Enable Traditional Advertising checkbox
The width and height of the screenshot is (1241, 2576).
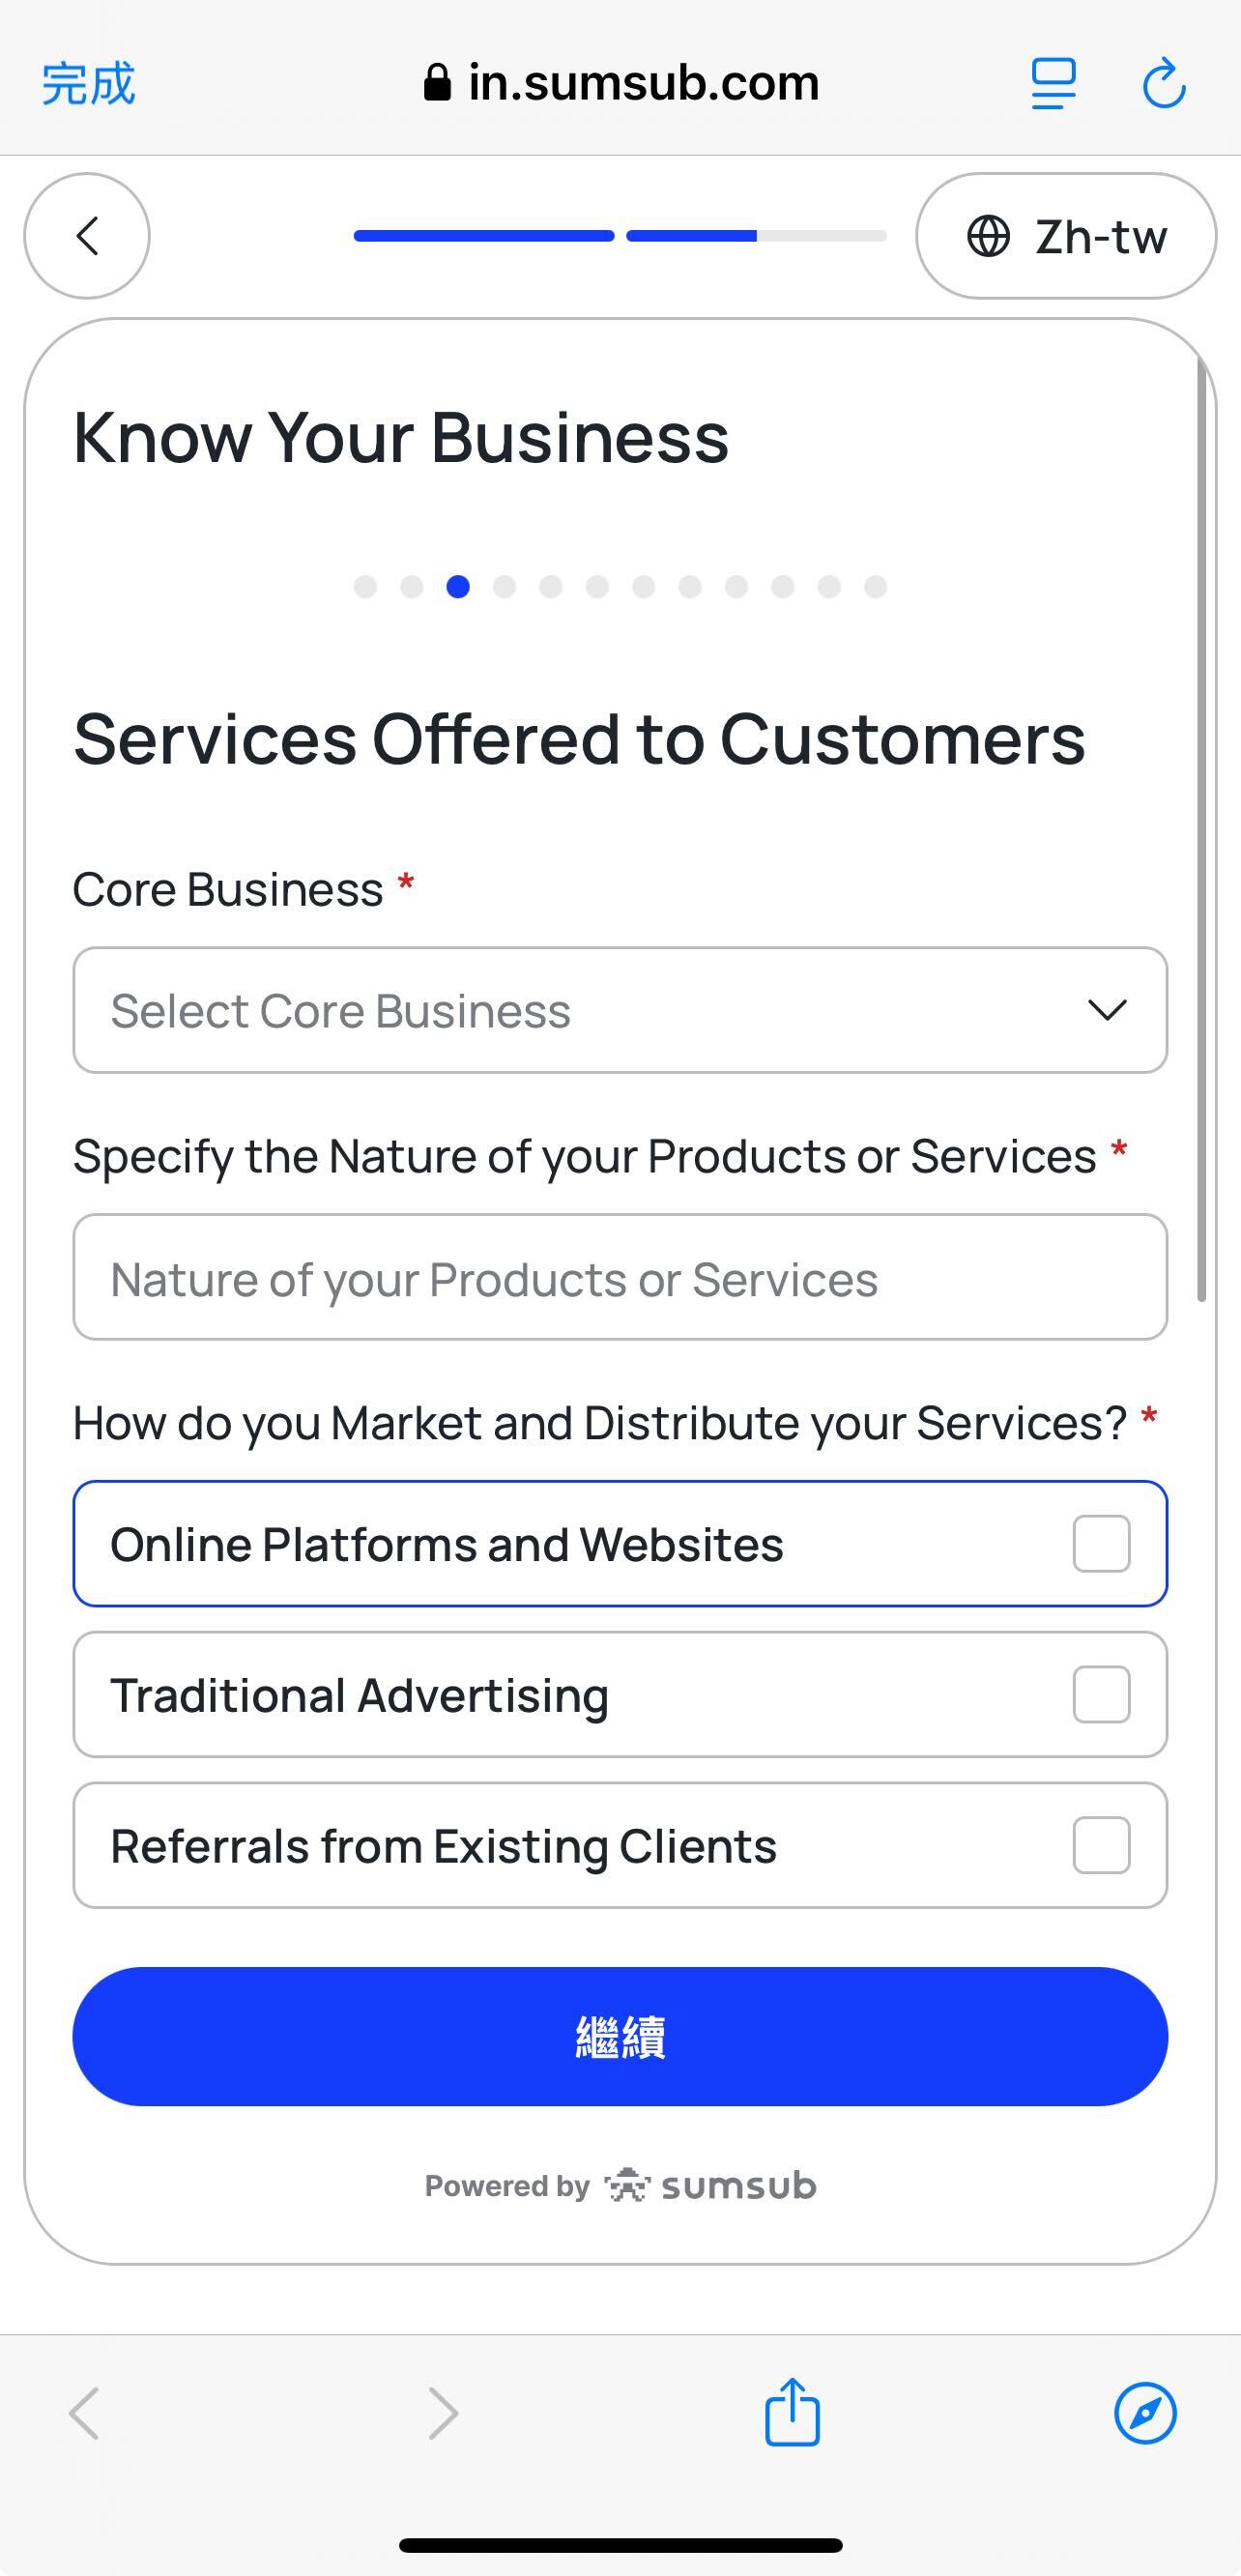click(1101, 1694)
